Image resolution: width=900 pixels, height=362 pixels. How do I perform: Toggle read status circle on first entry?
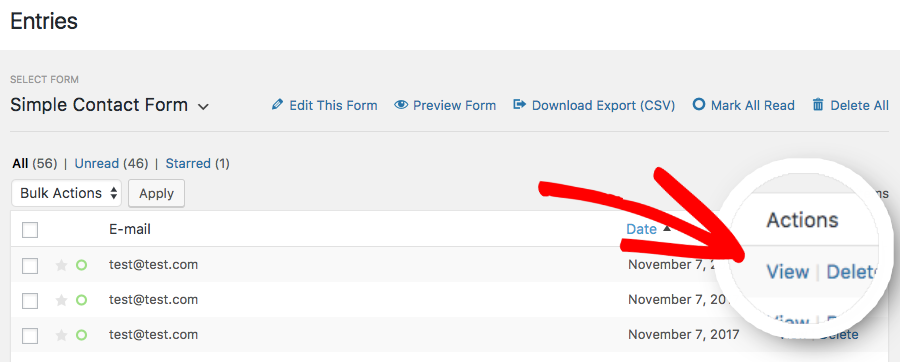point(82,265)
